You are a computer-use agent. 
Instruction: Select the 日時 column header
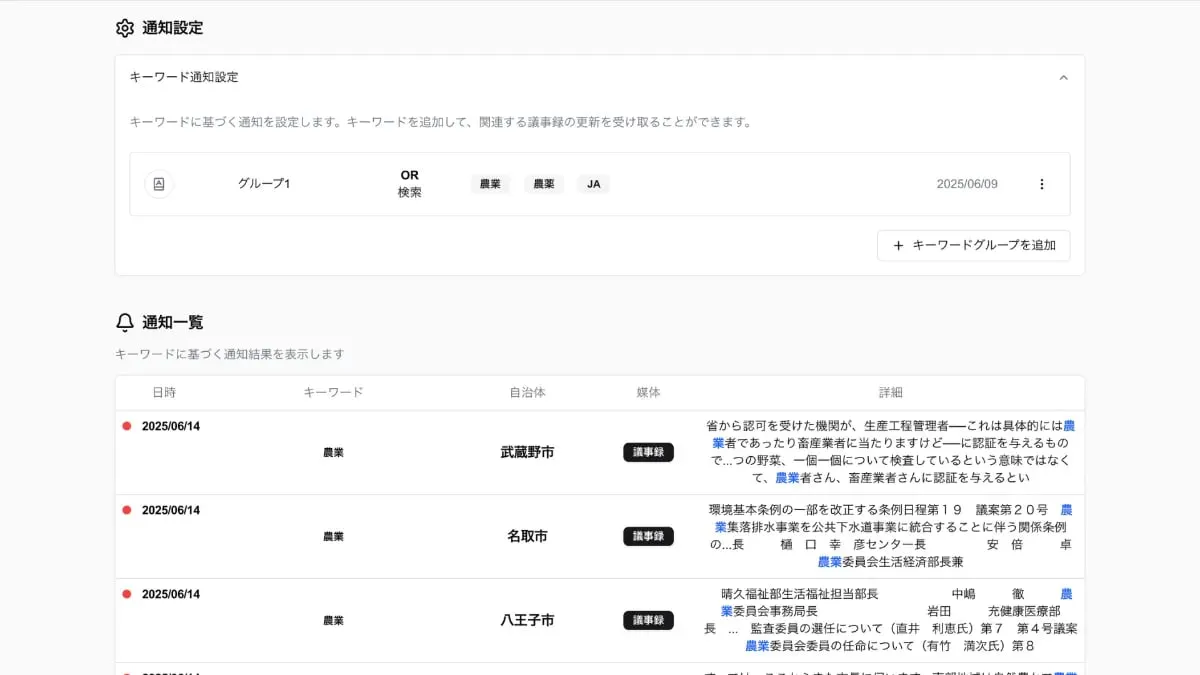pyautogui.click(x=164, y=393)
